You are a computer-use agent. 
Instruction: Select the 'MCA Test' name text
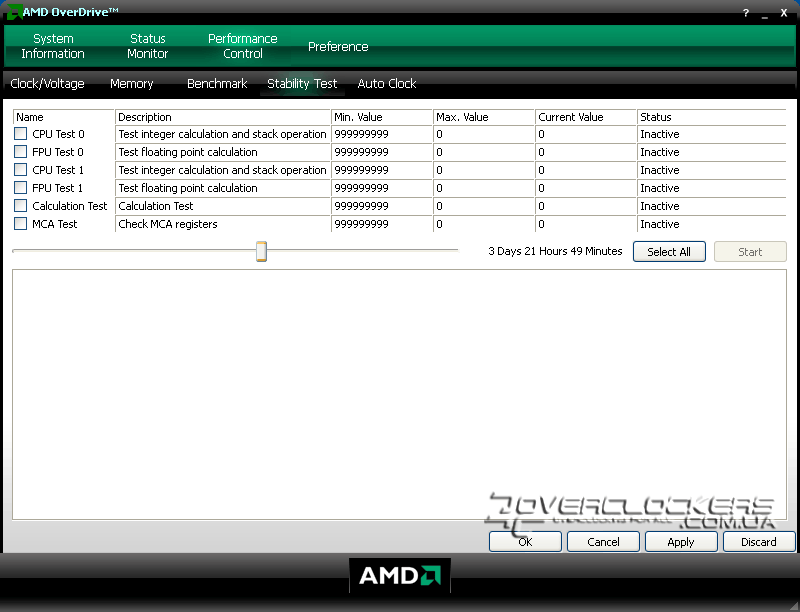pos(55,224)
